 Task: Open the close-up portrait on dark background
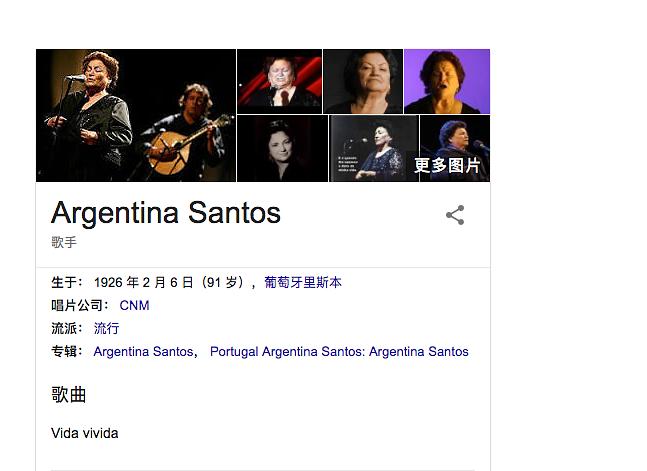[363, 81]
